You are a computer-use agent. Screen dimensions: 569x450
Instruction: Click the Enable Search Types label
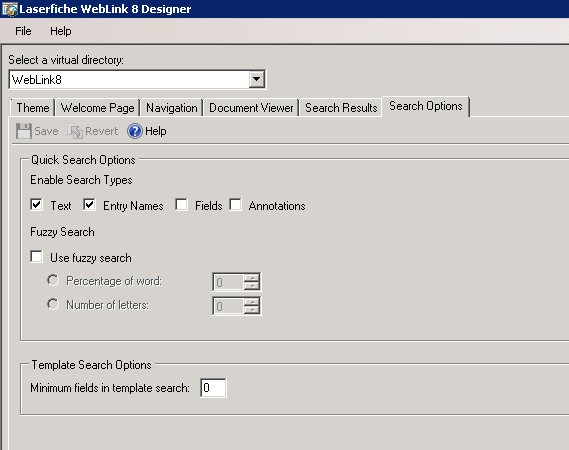point(81,180)
